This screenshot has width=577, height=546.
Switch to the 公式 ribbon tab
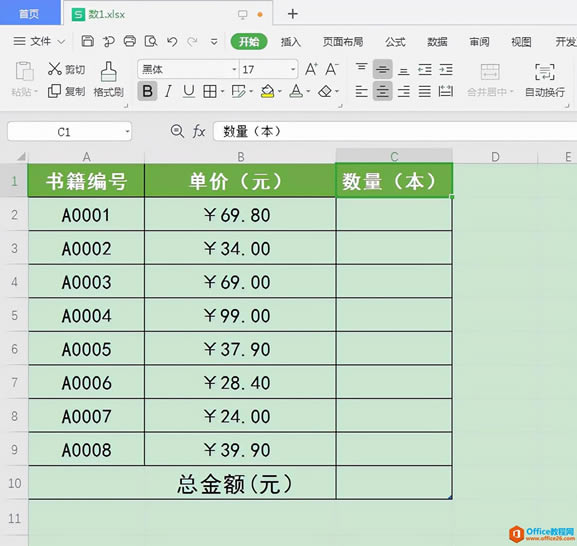[x=395, y=42]
